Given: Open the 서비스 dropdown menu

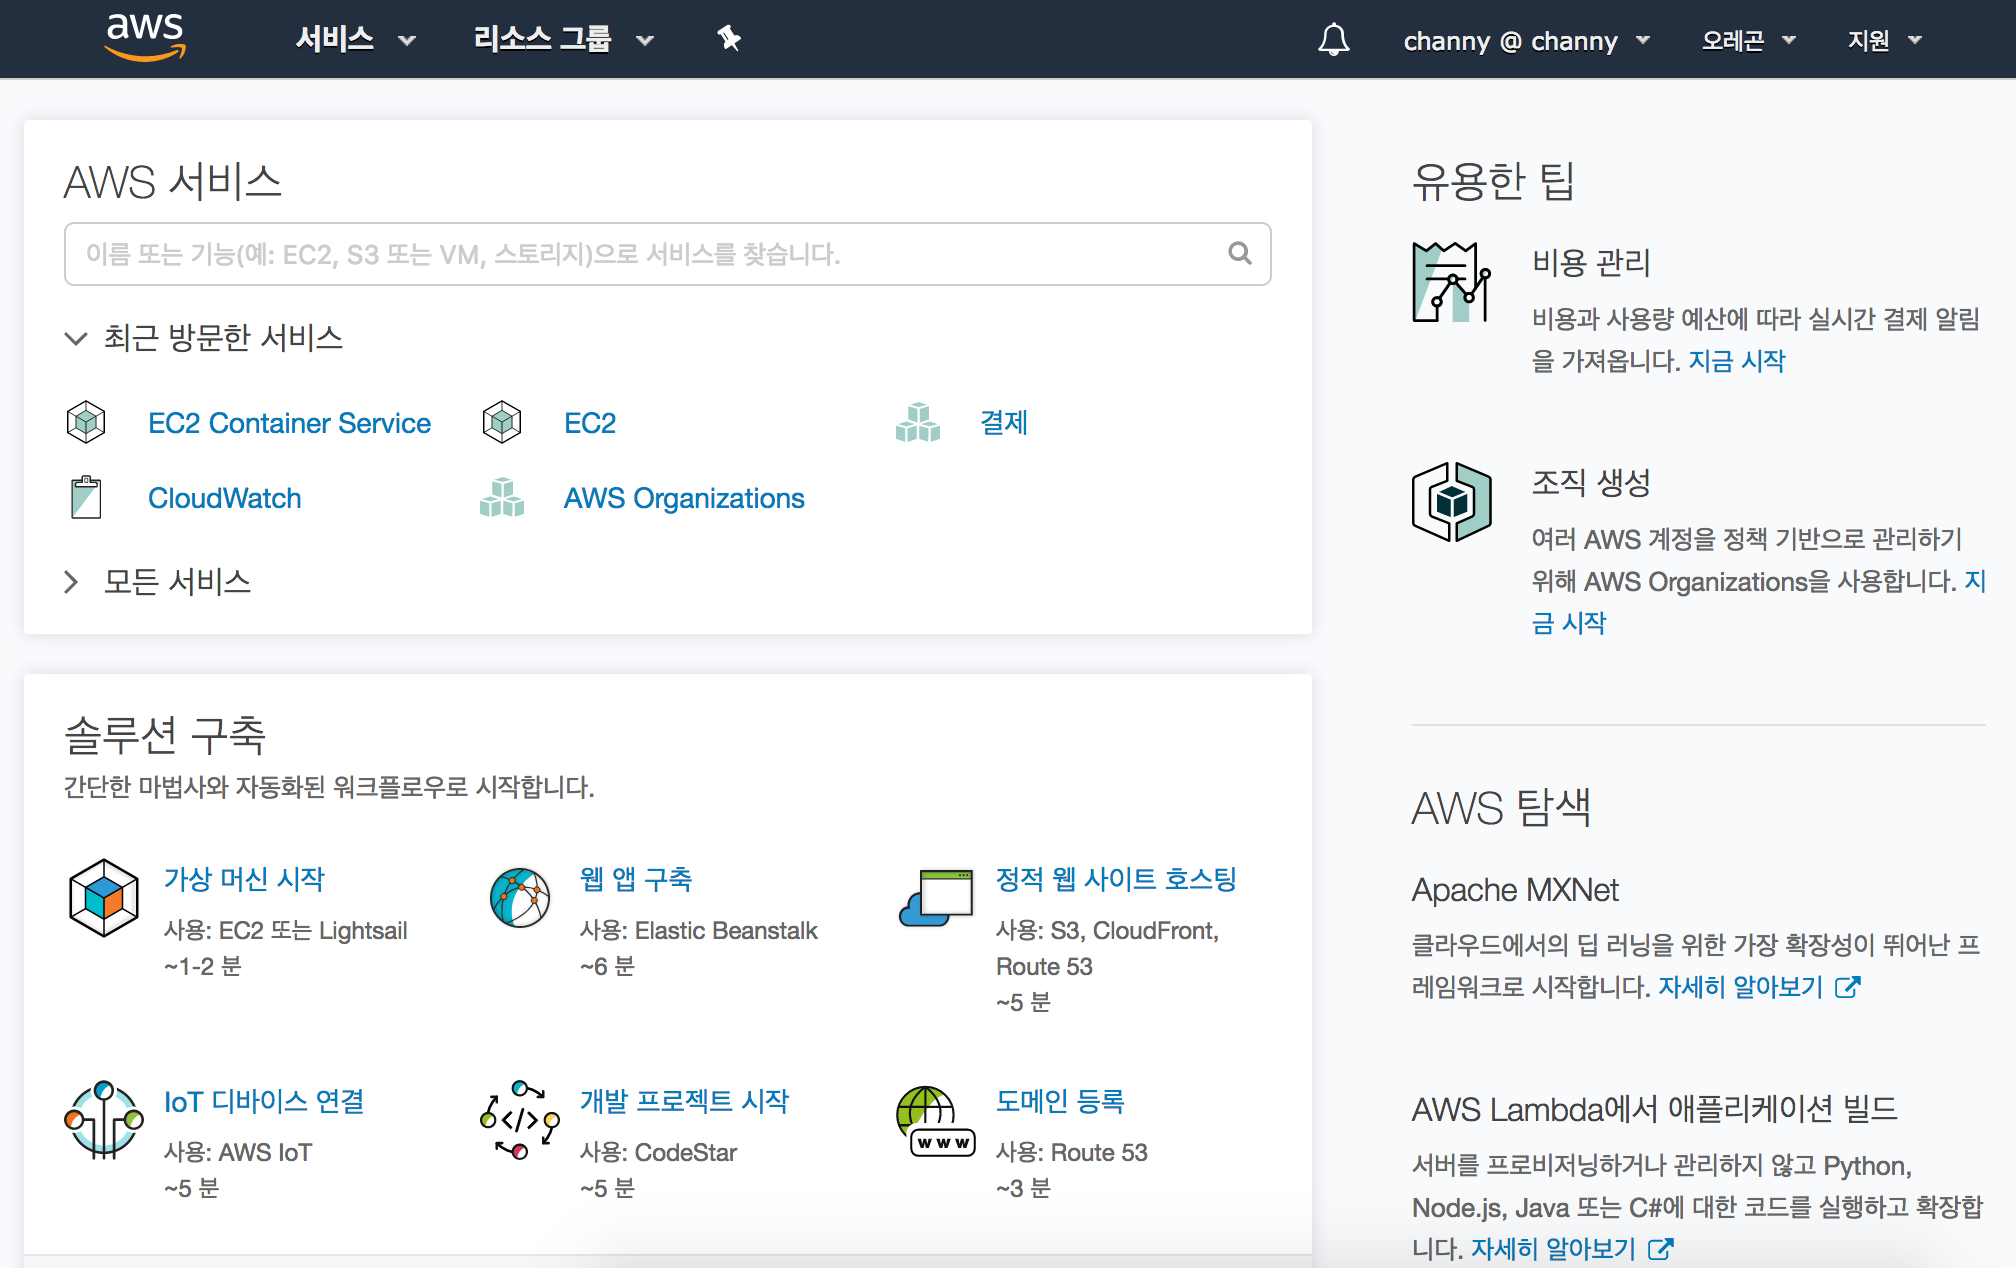Looking at the screenshot, I should coord(355,40).
